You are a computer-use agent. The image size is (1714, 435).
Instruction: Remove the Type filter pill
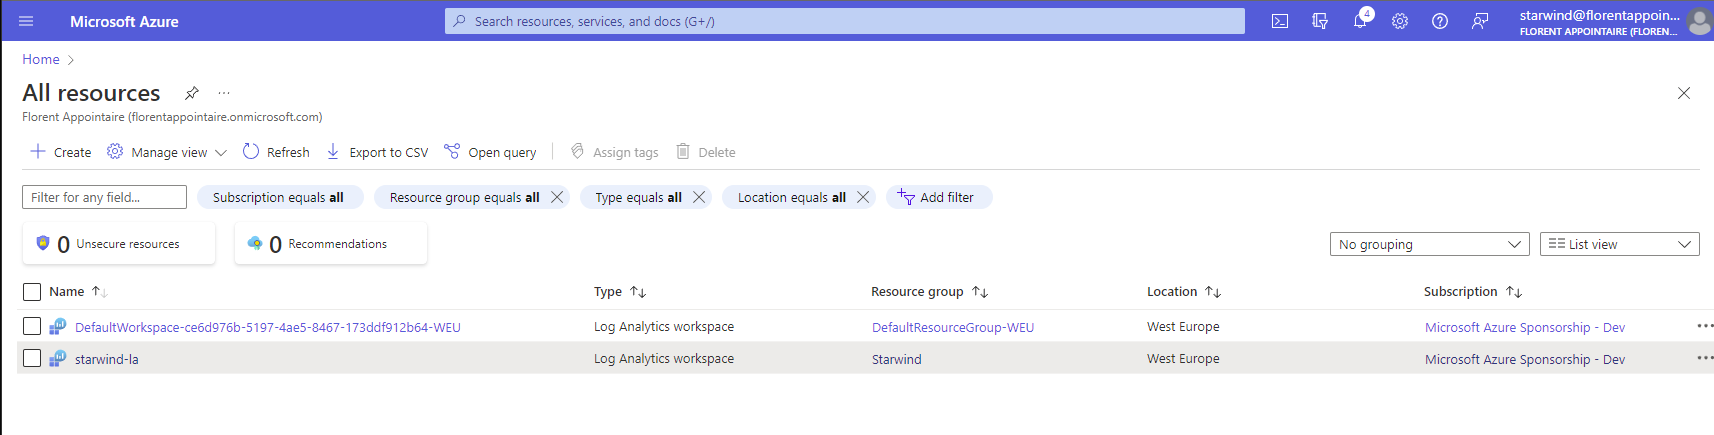click(699, 197)
